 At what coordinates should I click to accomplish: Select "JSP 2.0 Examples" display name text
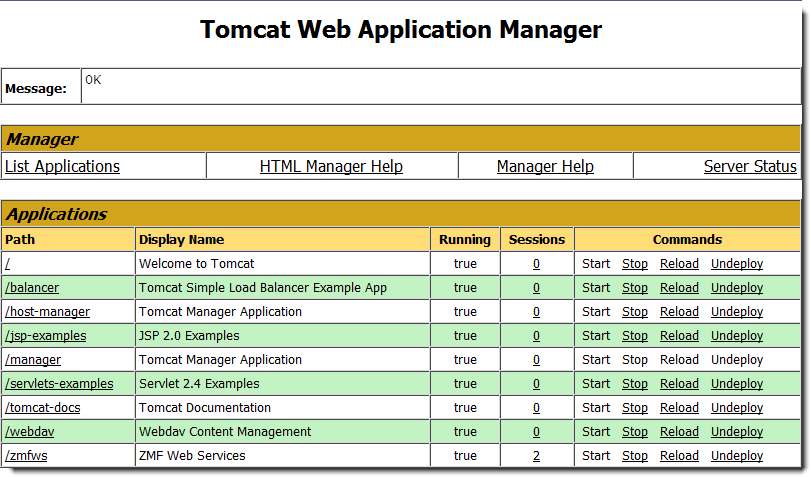pos(189,336)
